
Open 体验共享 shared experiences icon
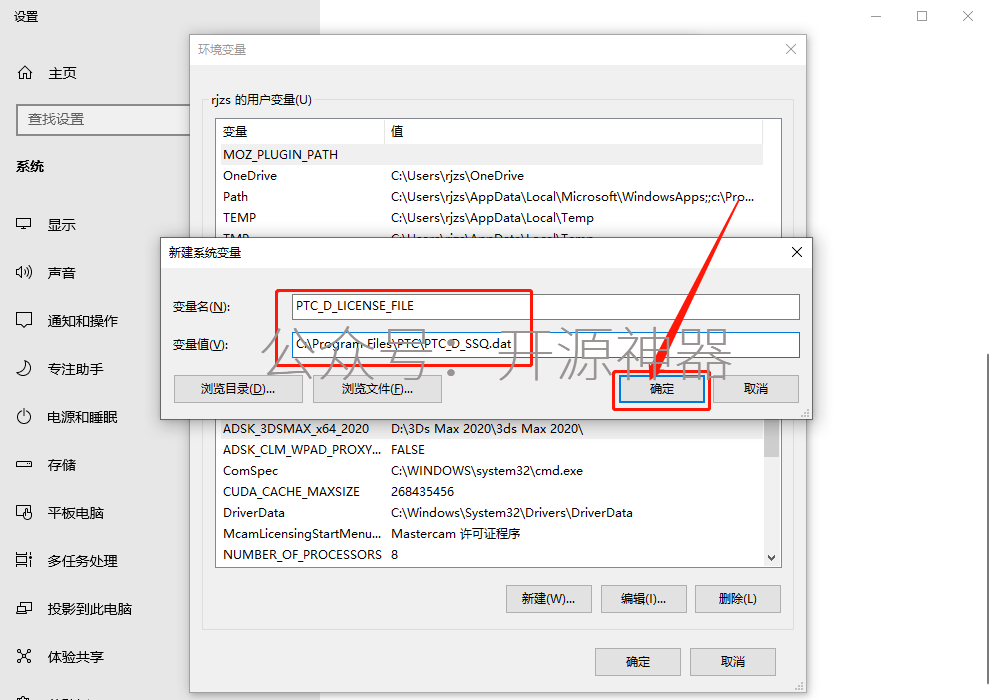click(24, 656)
